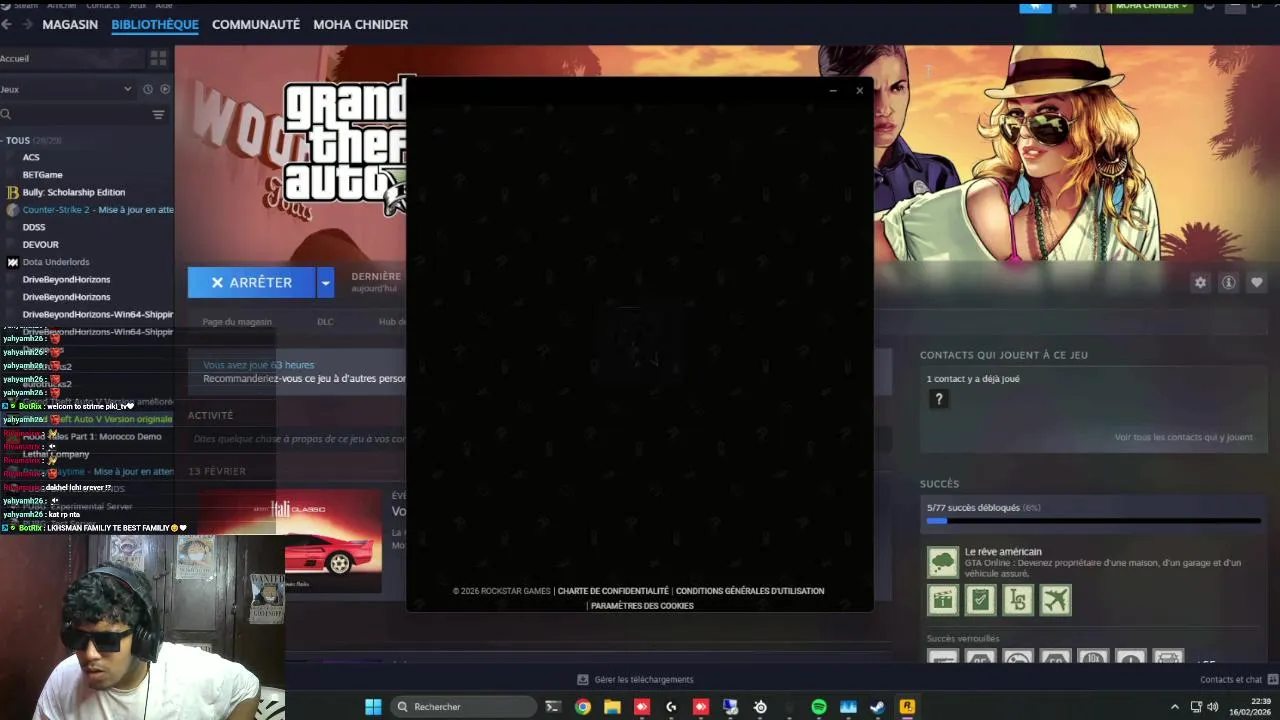
Task: Open File Explorer from the taskbar
Action: [x=612, y=707]
